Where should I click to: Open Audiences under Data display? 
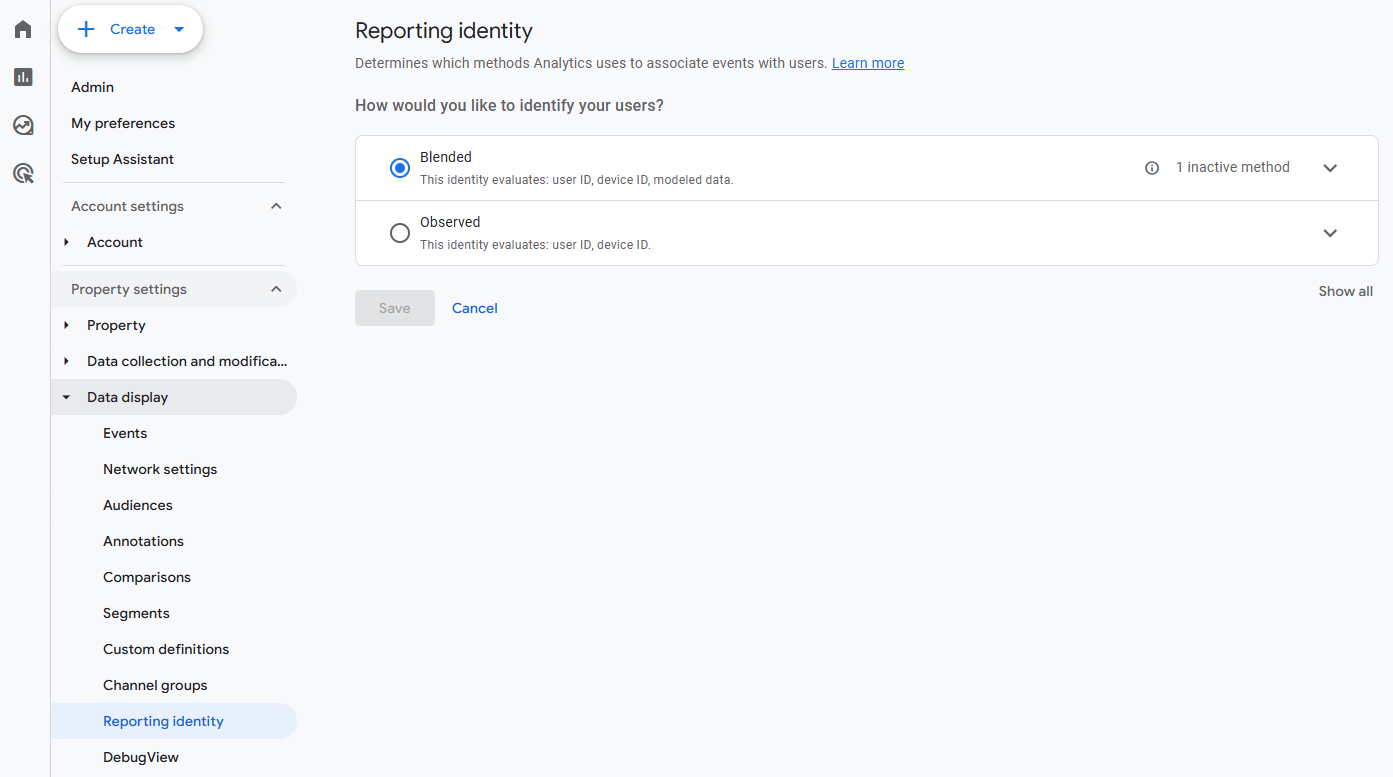[x=138, y=505]
